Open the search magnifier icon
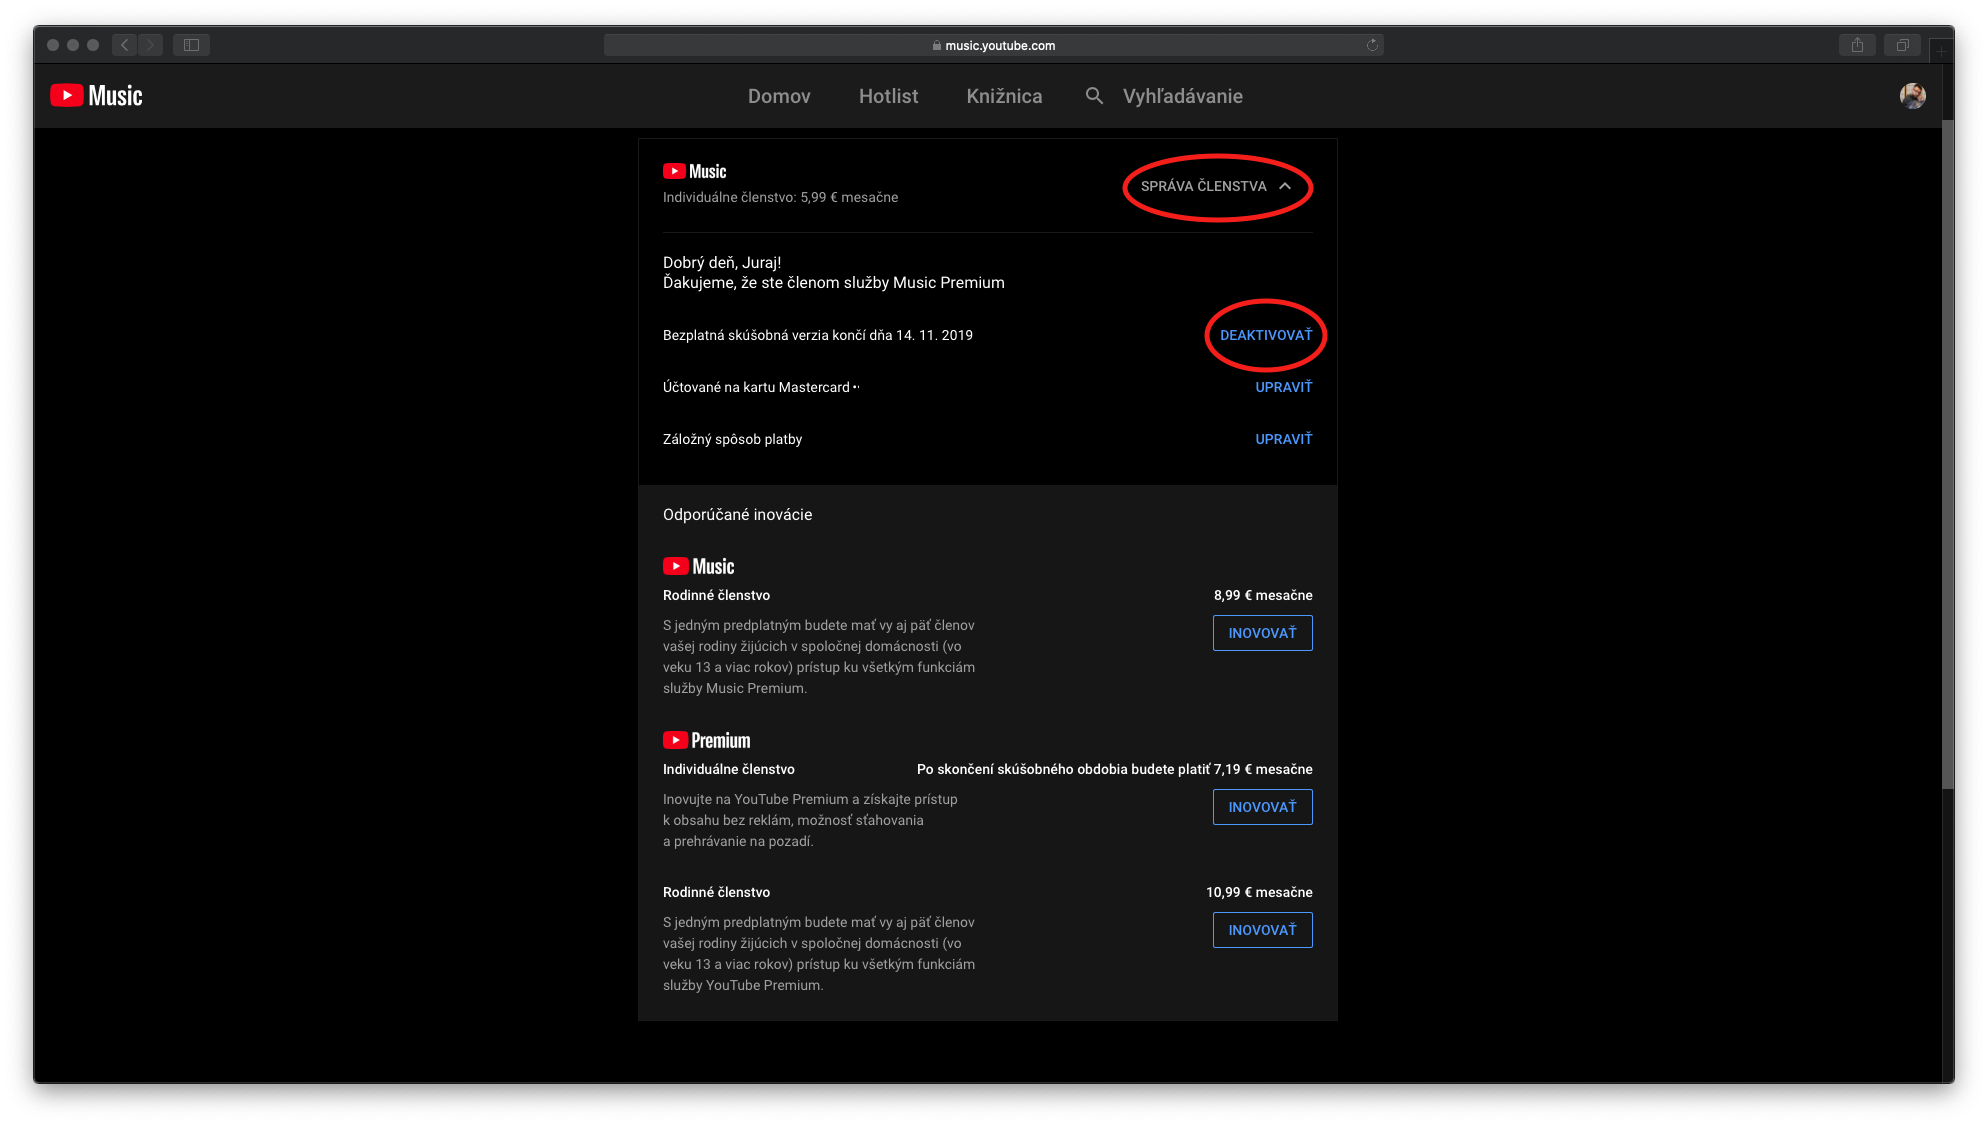Image resolution: width=1988 pixels, height=1125 pixels. point(1094,96)
